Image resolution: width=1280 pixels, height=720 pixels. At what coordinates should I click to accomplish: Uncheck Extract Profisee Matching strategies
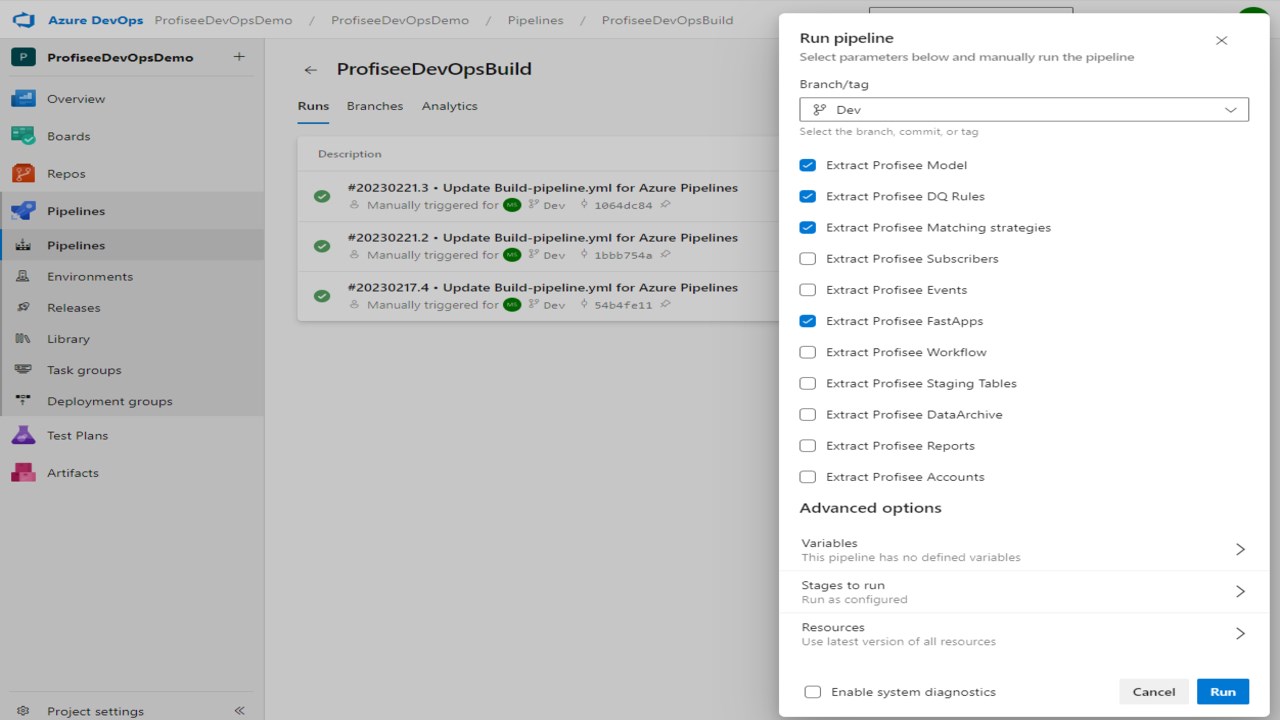coord(808,227)
